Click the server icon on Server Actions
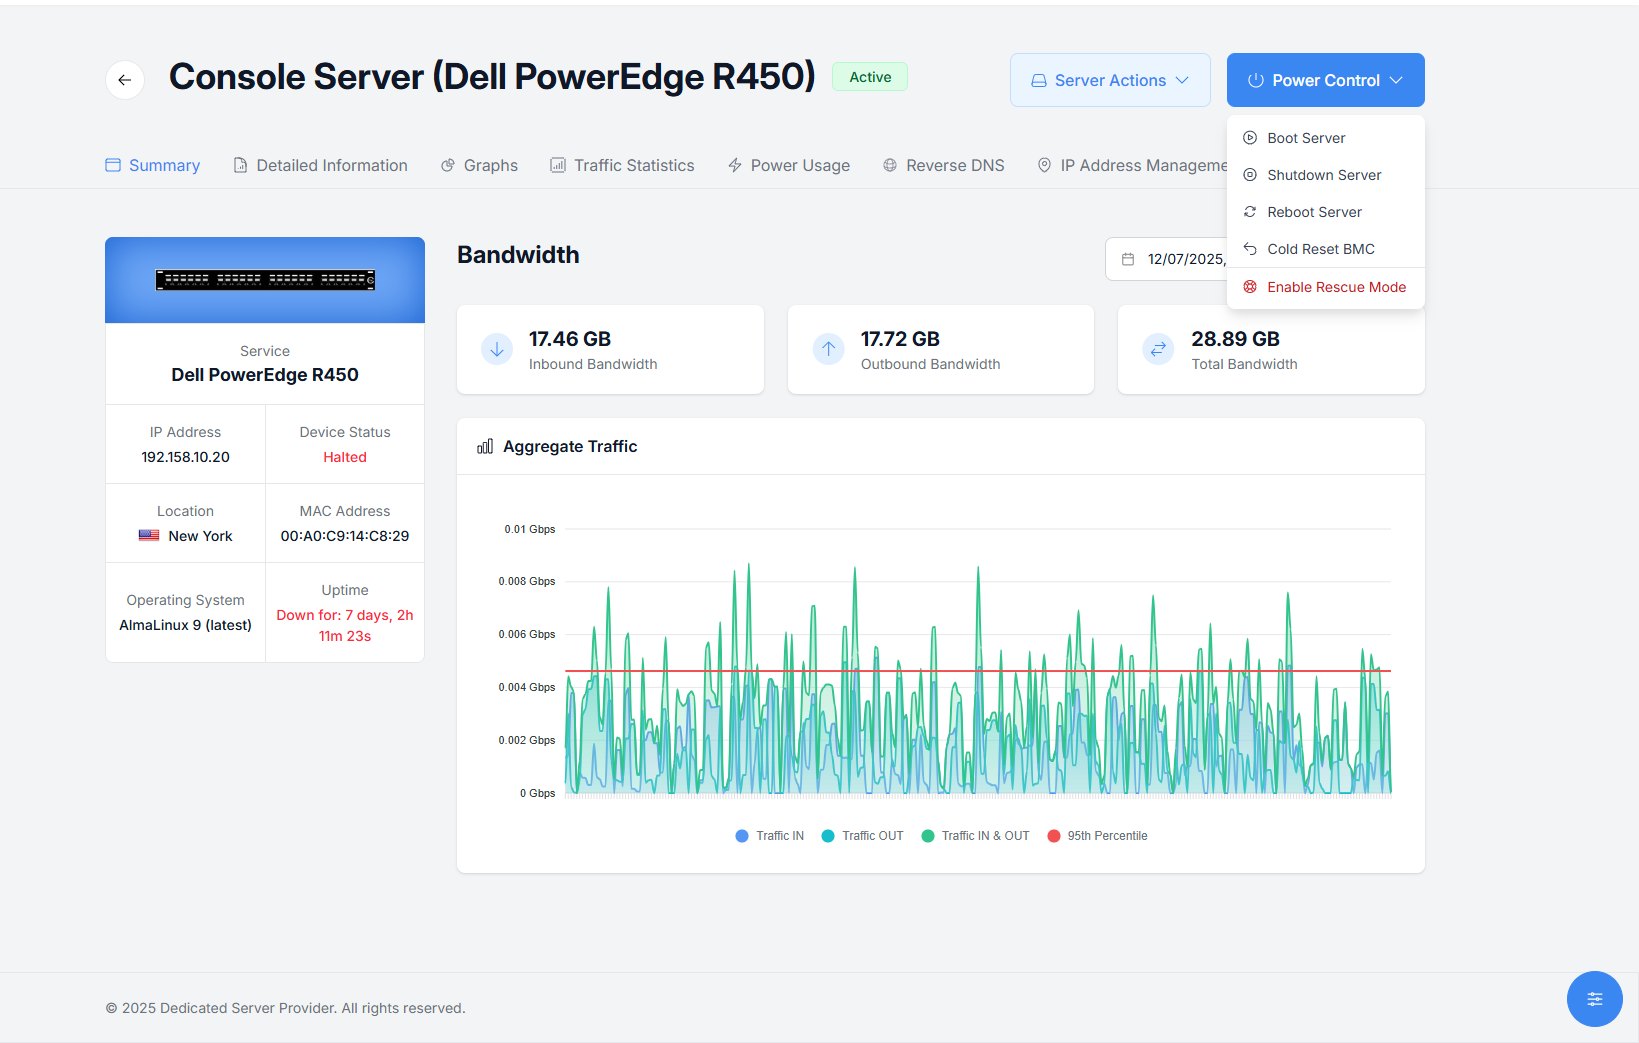This screenshot has width=1639, height=1043. click(1039, 80)
